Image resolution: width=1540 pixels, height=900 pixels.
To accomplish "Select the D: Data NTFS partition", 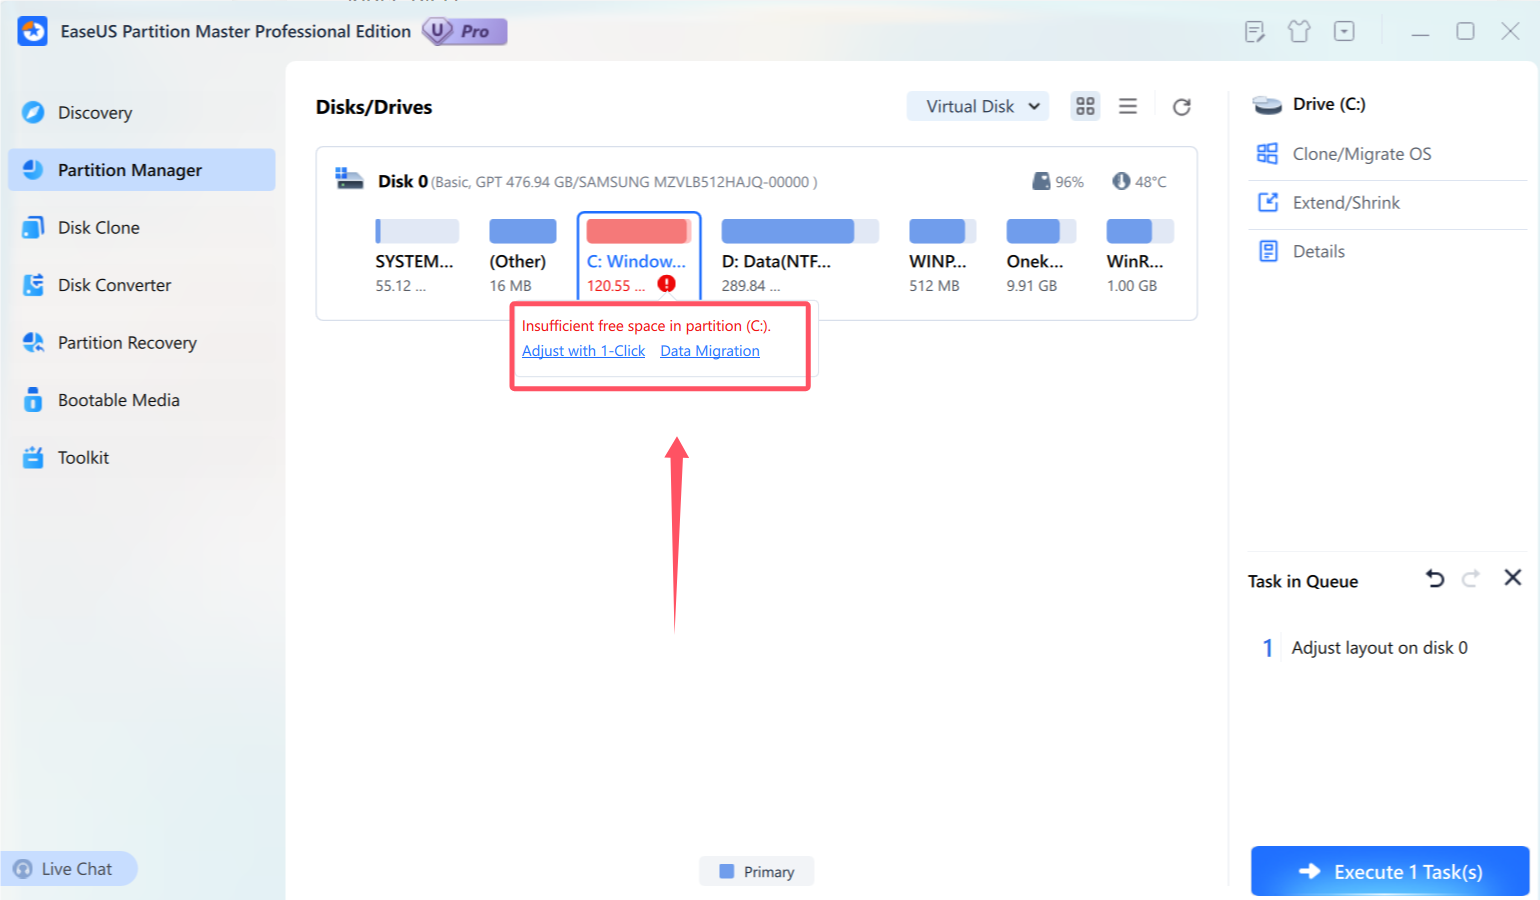I will tap(800, 257).
